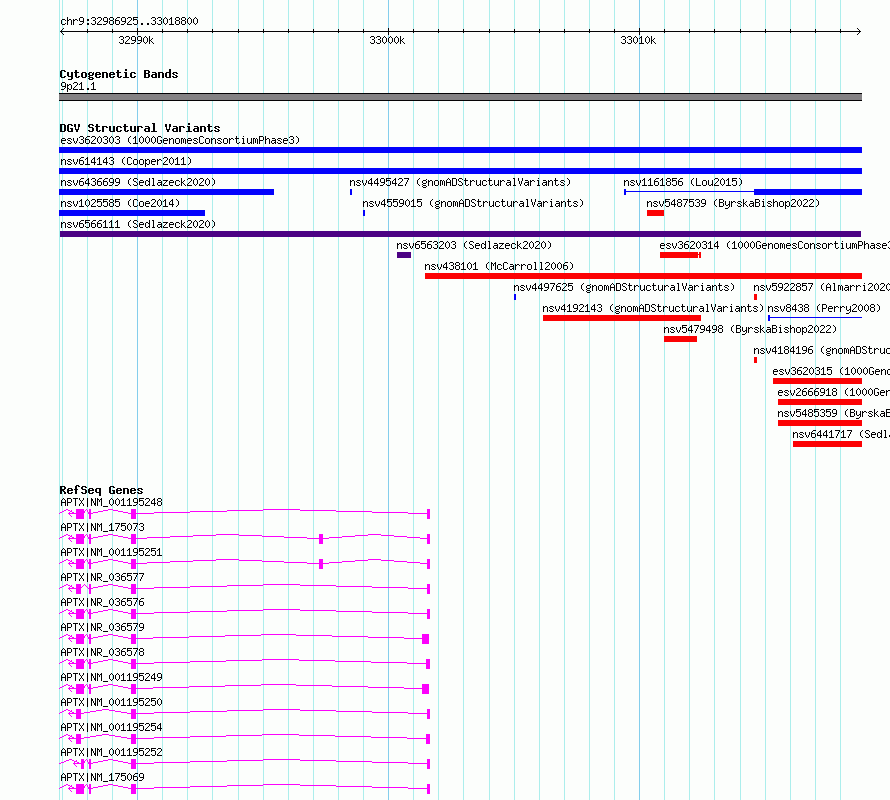
Task: Click the 33000k ruler position label
Action: click(387, 40)
